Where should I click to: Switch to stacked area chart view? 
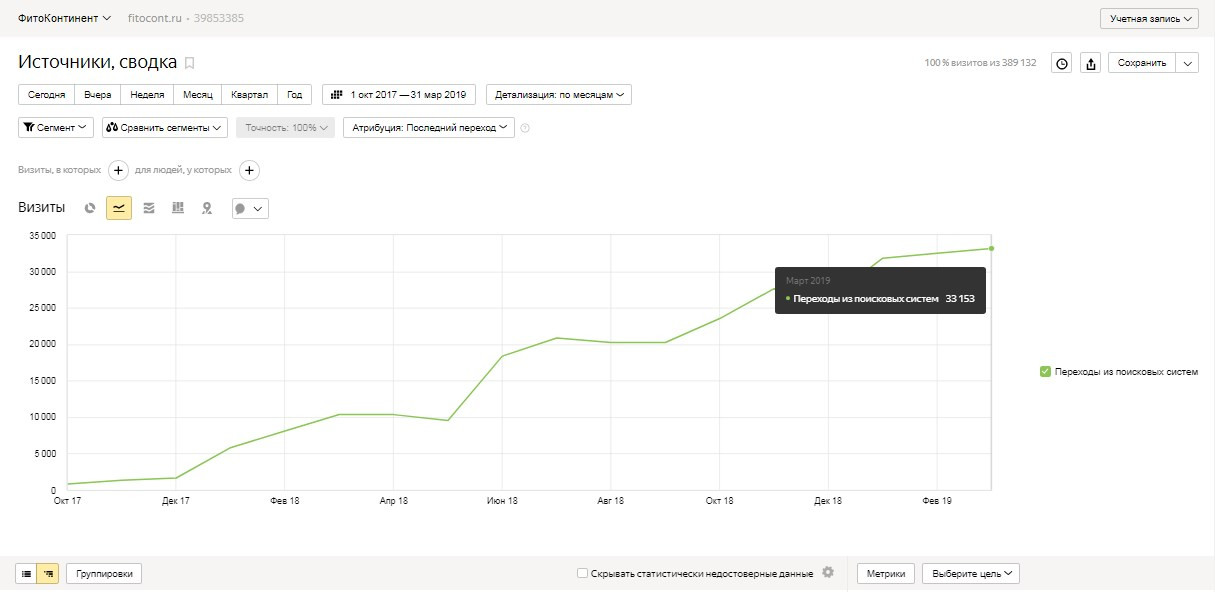[x=149, y=208]
